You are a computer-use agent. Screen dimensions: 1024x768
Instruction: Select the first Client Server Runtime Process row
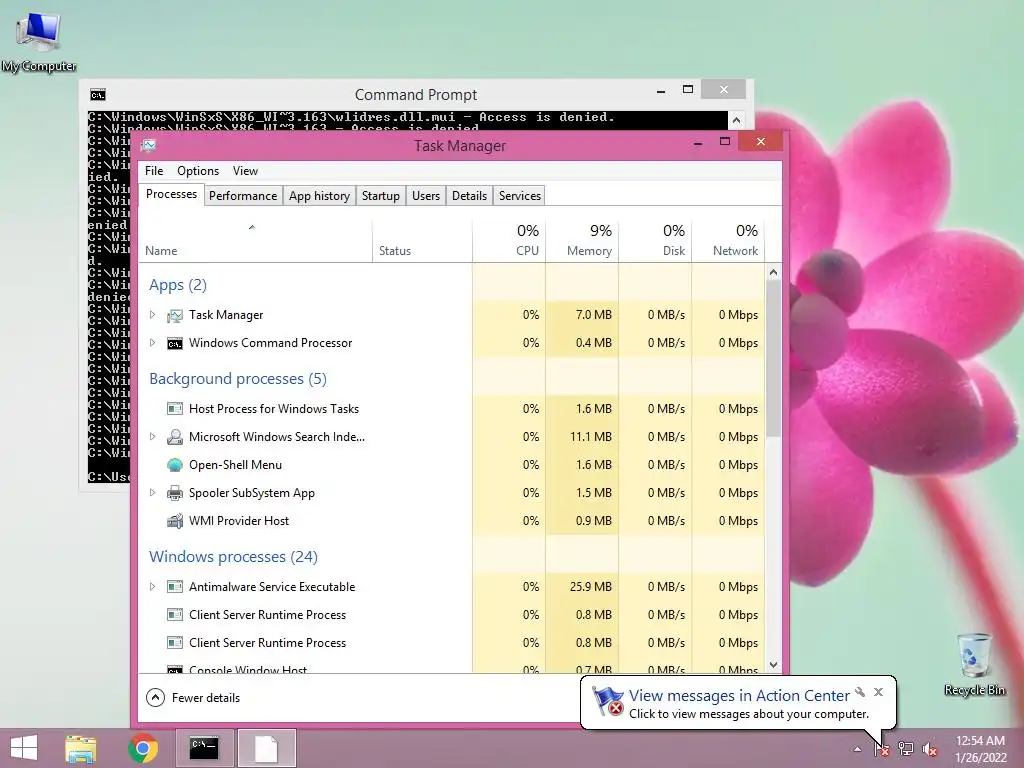pyautogui.click(x=451, y=615)
